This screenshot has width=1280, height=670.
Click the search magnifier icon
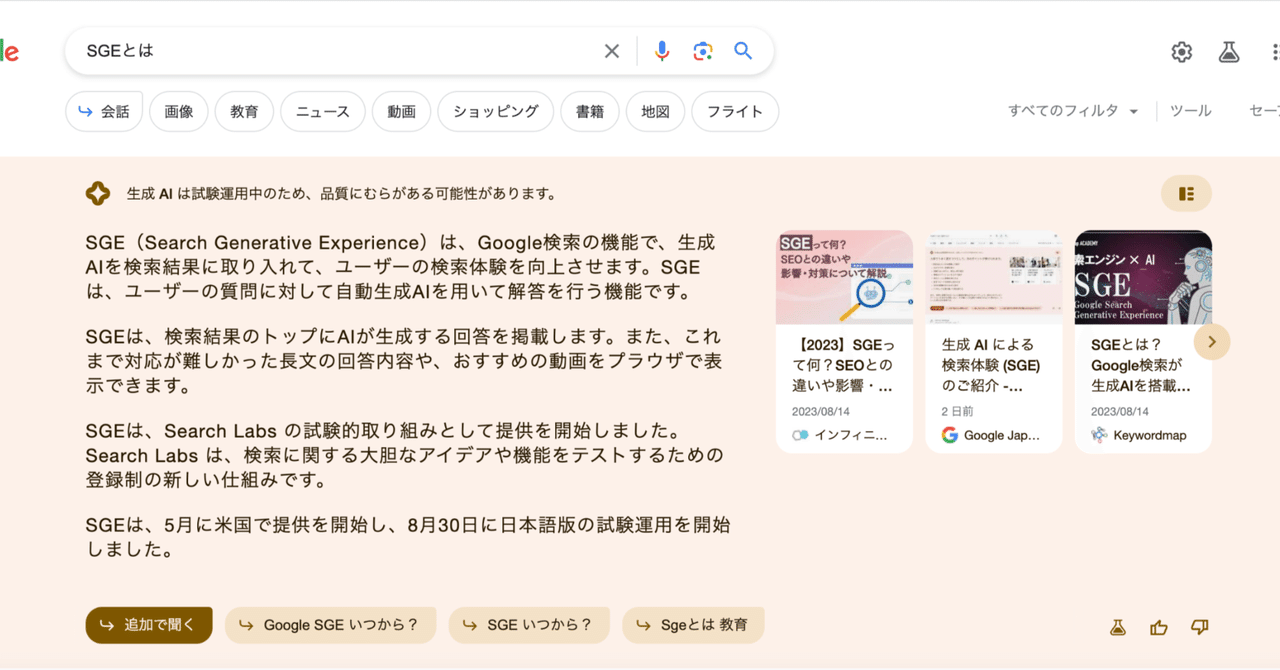pyautogui.click(x=743, y=50)
